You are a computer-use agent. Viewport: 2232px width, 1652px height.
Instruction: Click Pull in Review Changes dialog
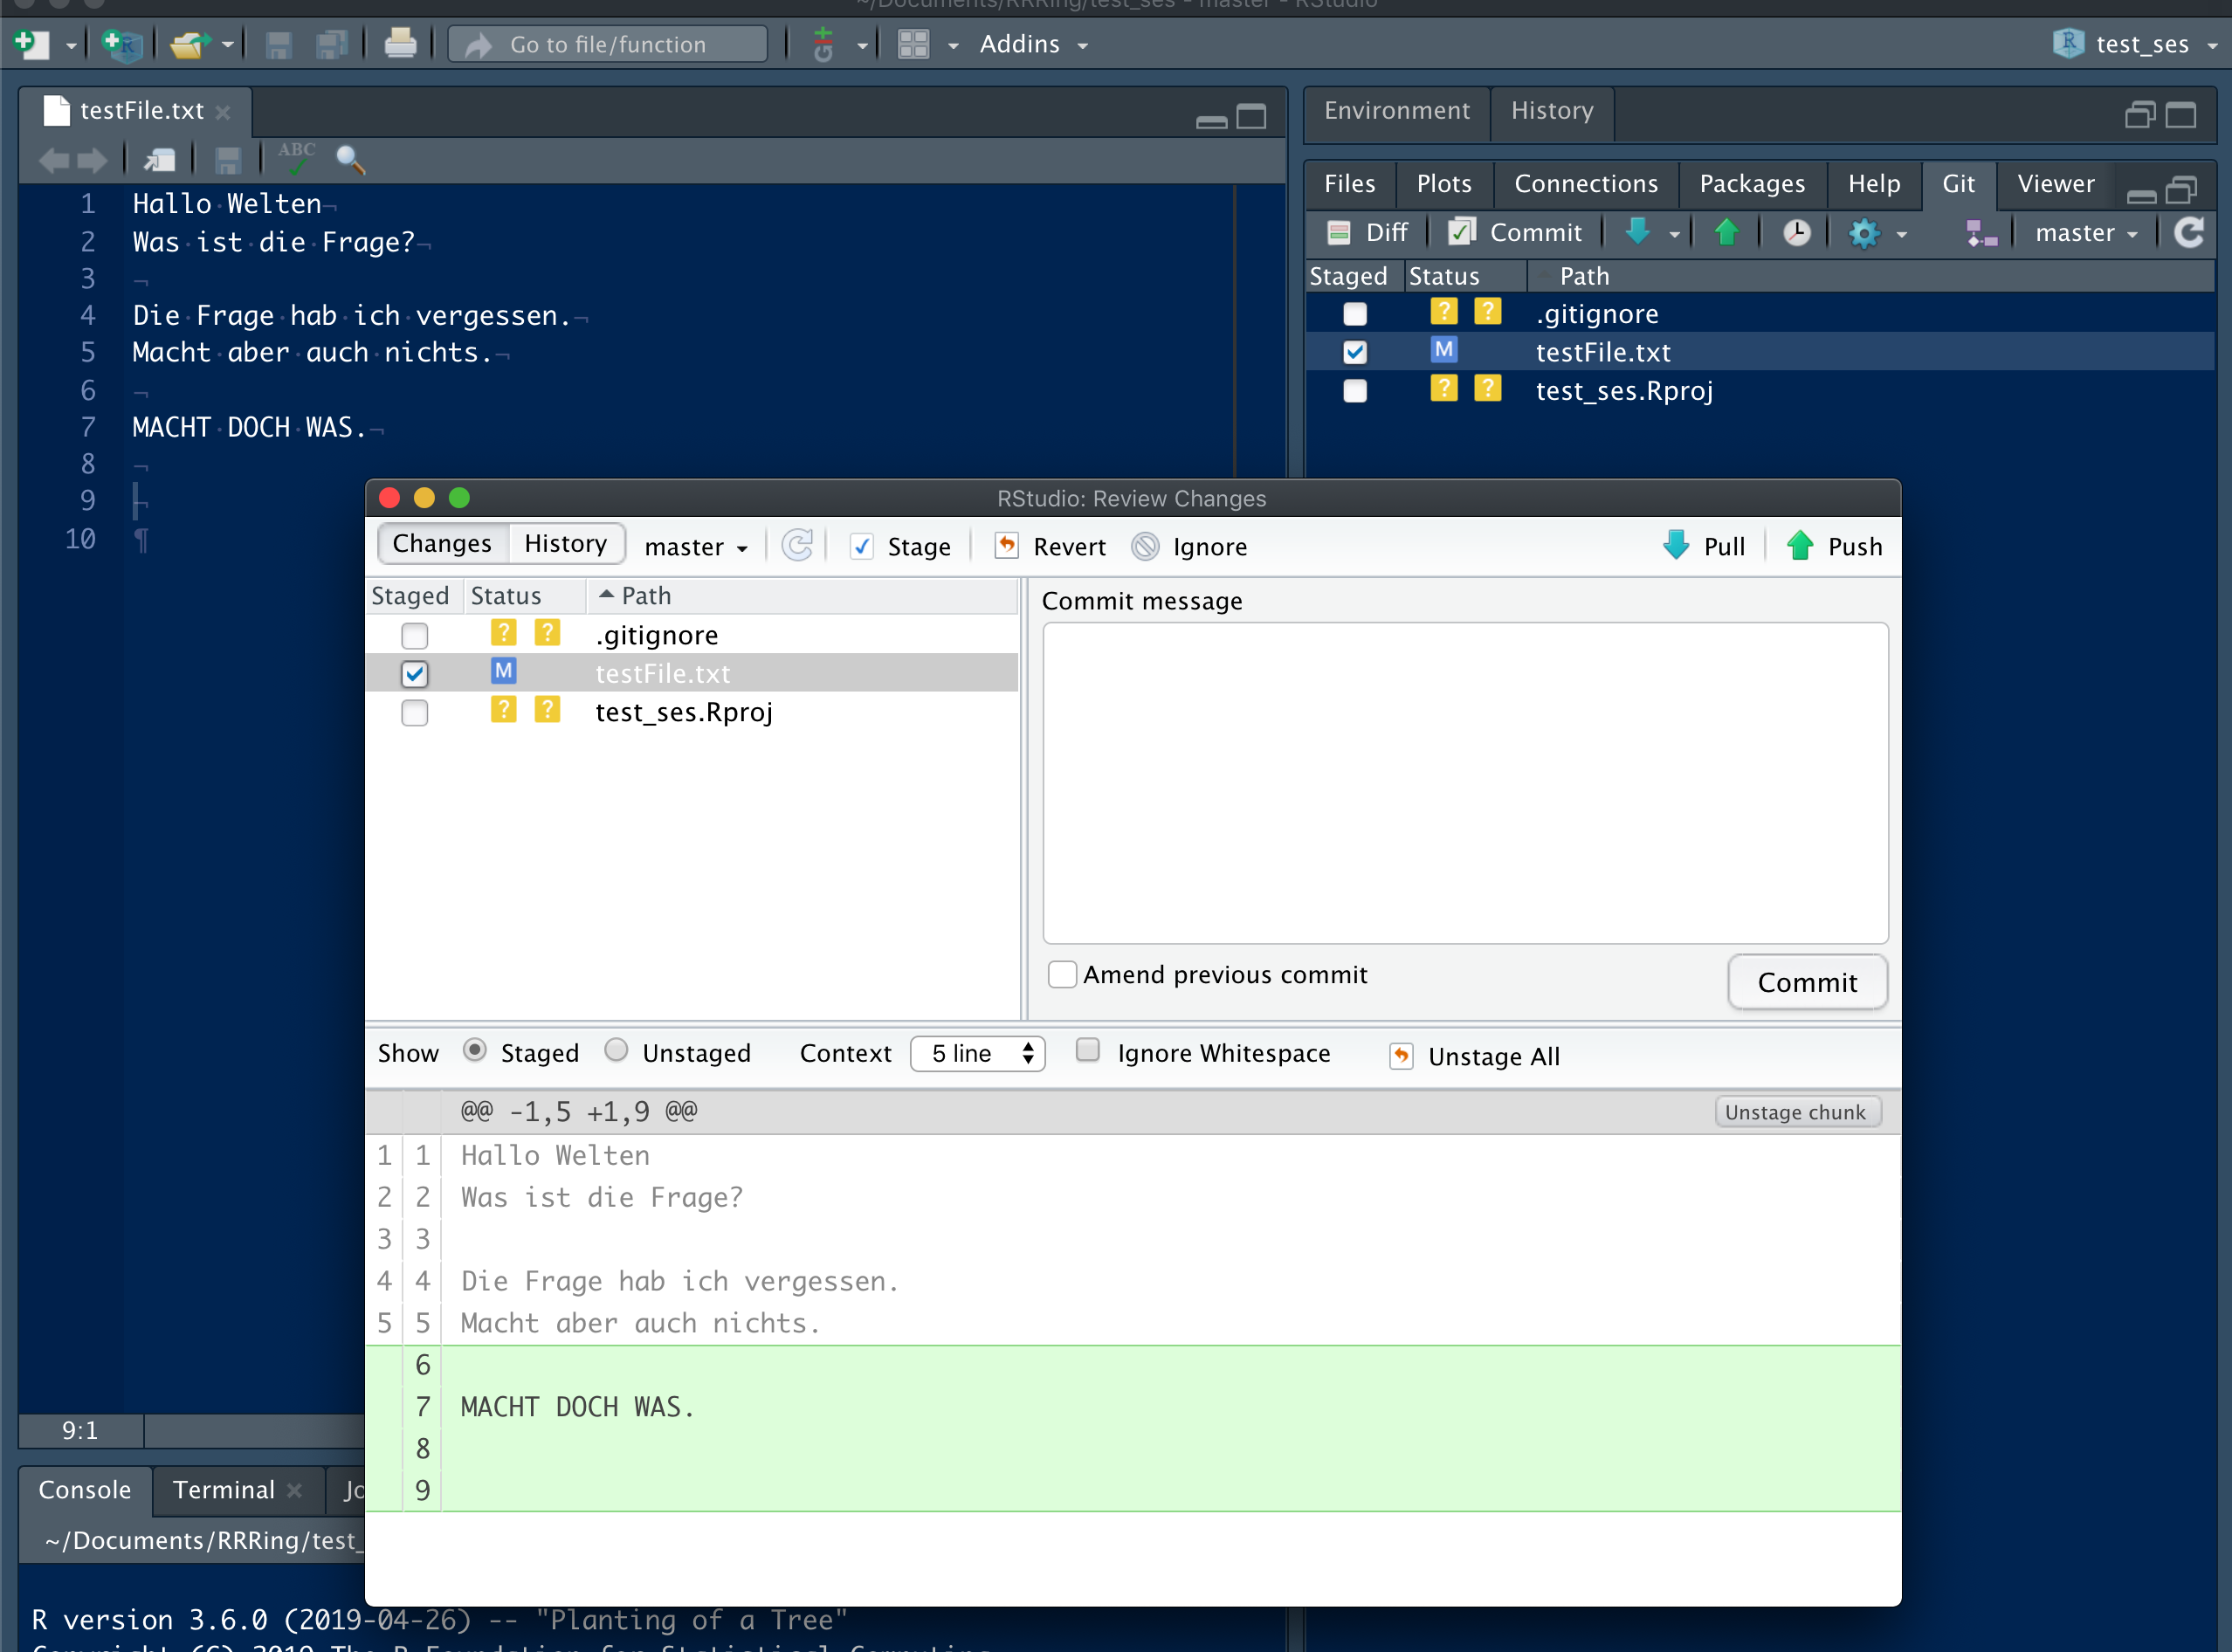tap(1704, 547)
